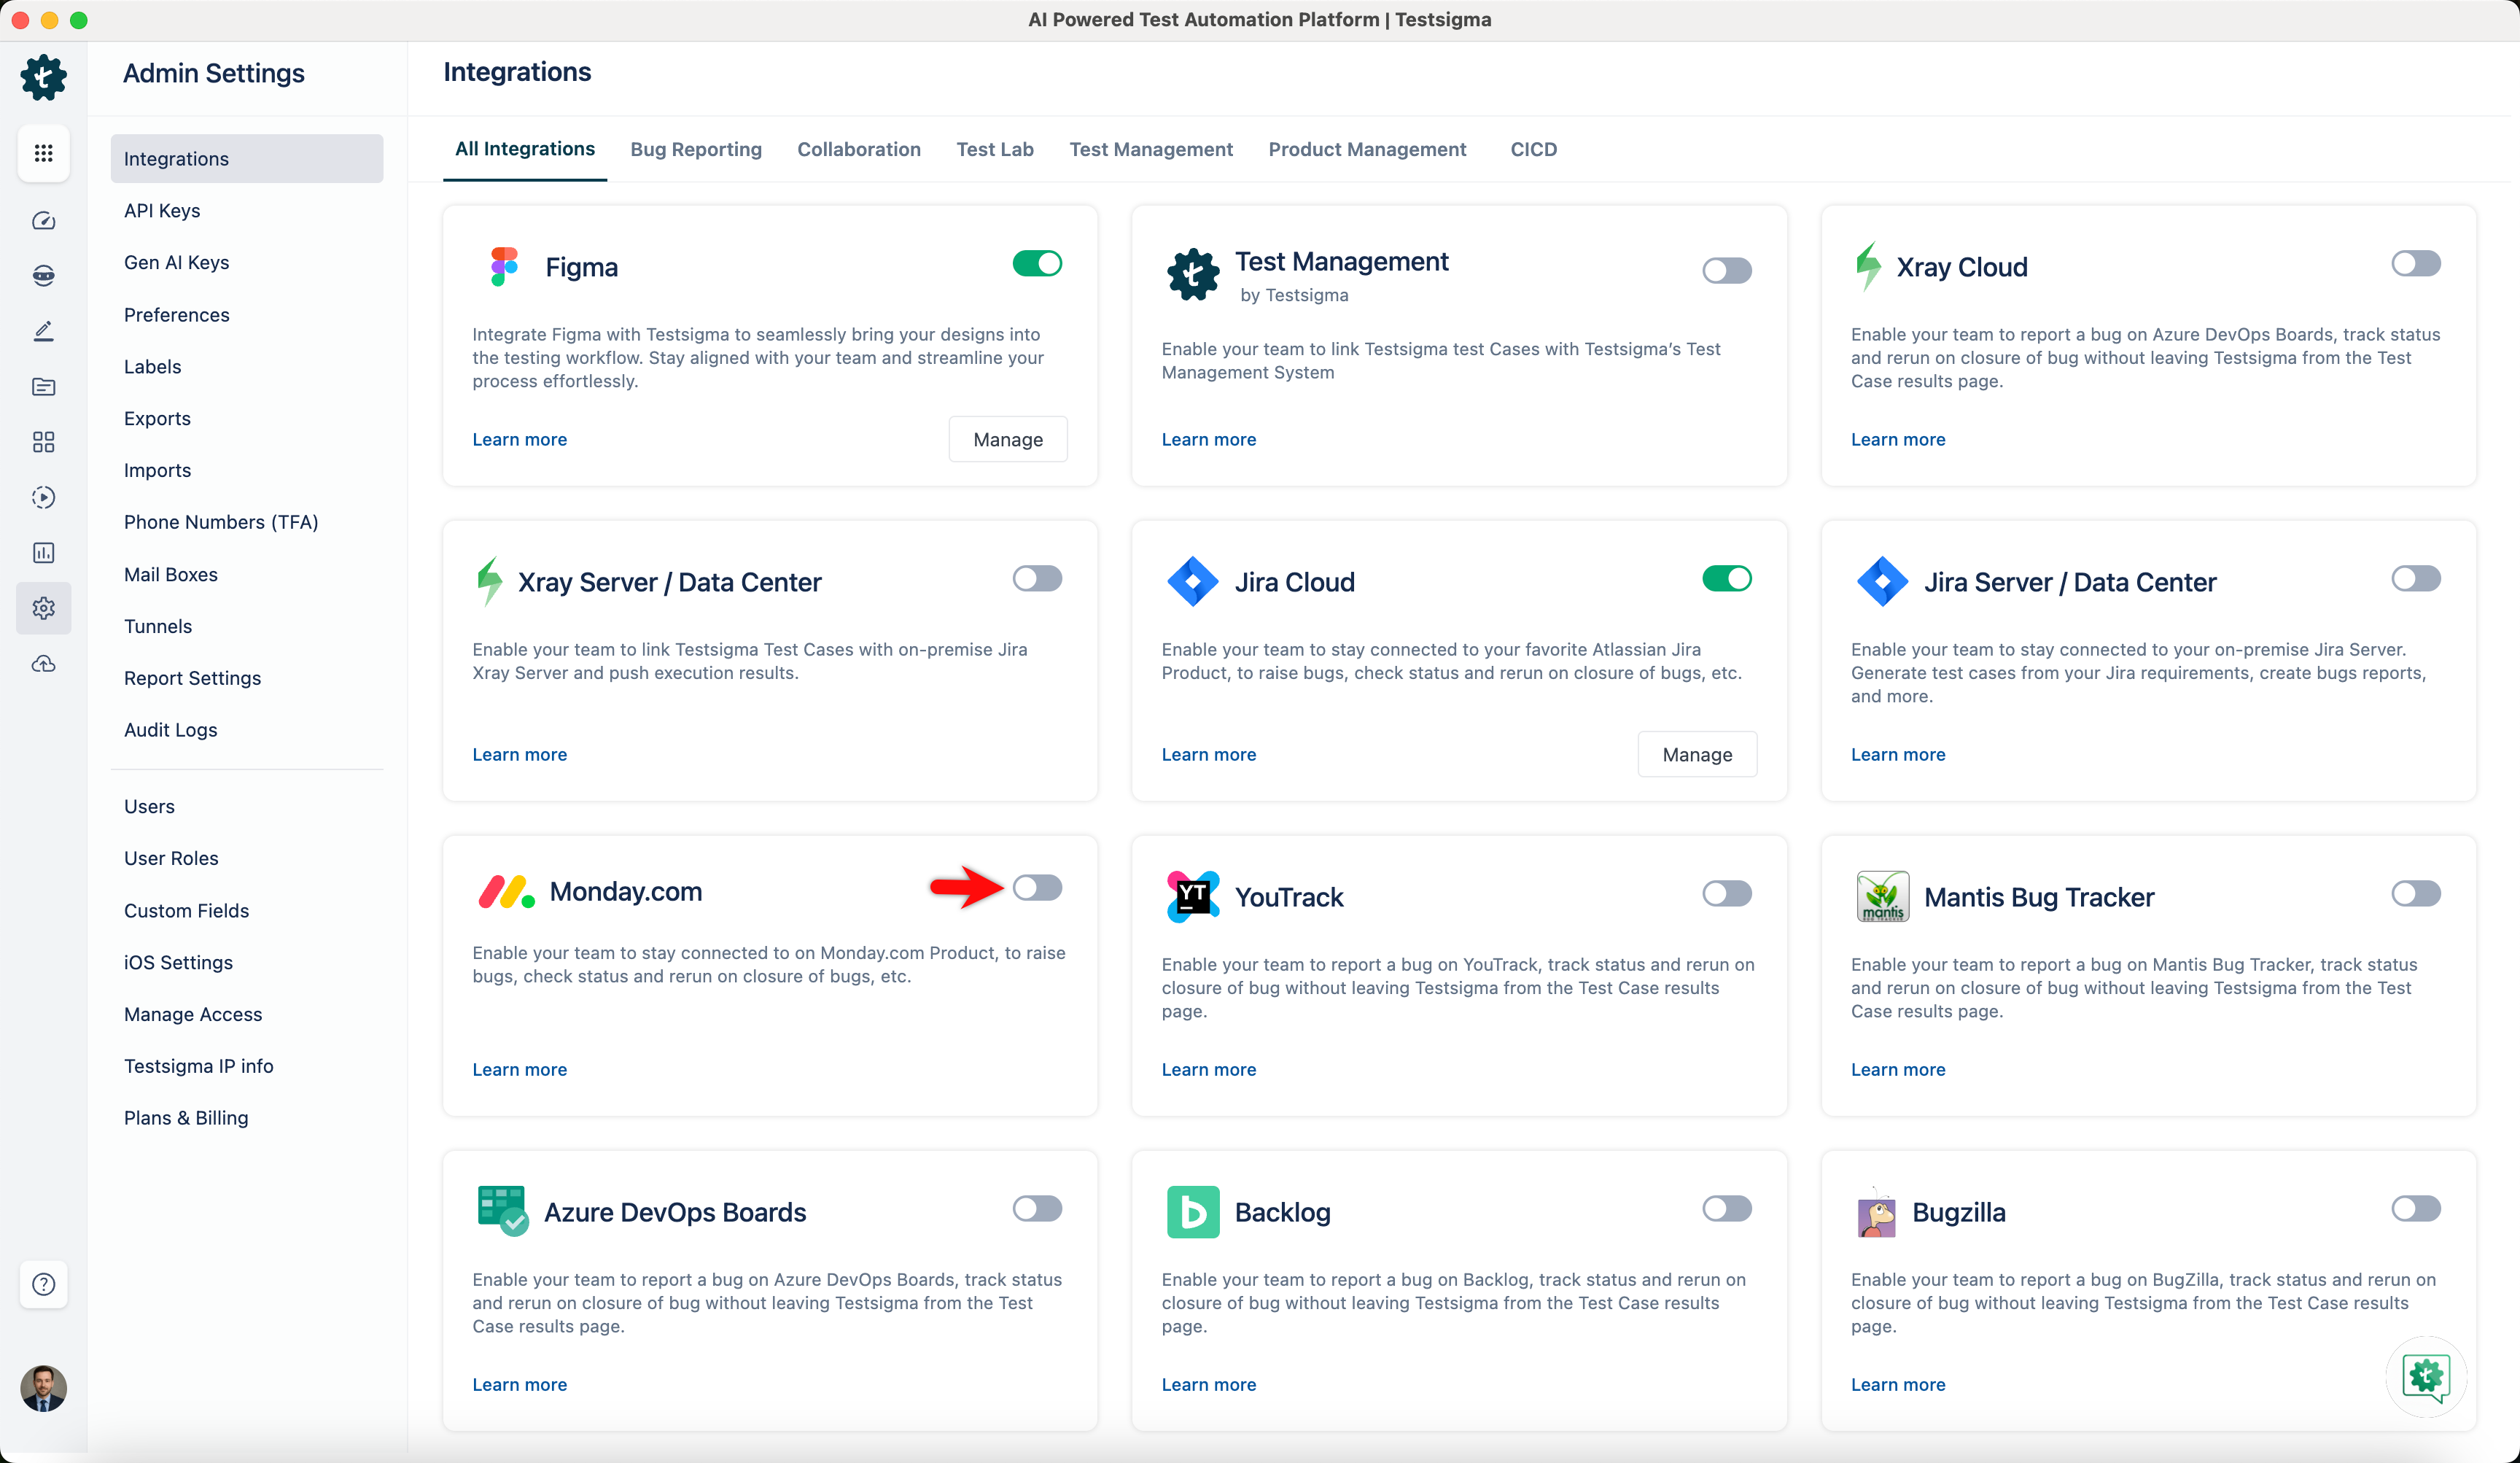Screen dimensions: 2520x1463
Task: Open the CICD tab
Action: pos(1534,149)
